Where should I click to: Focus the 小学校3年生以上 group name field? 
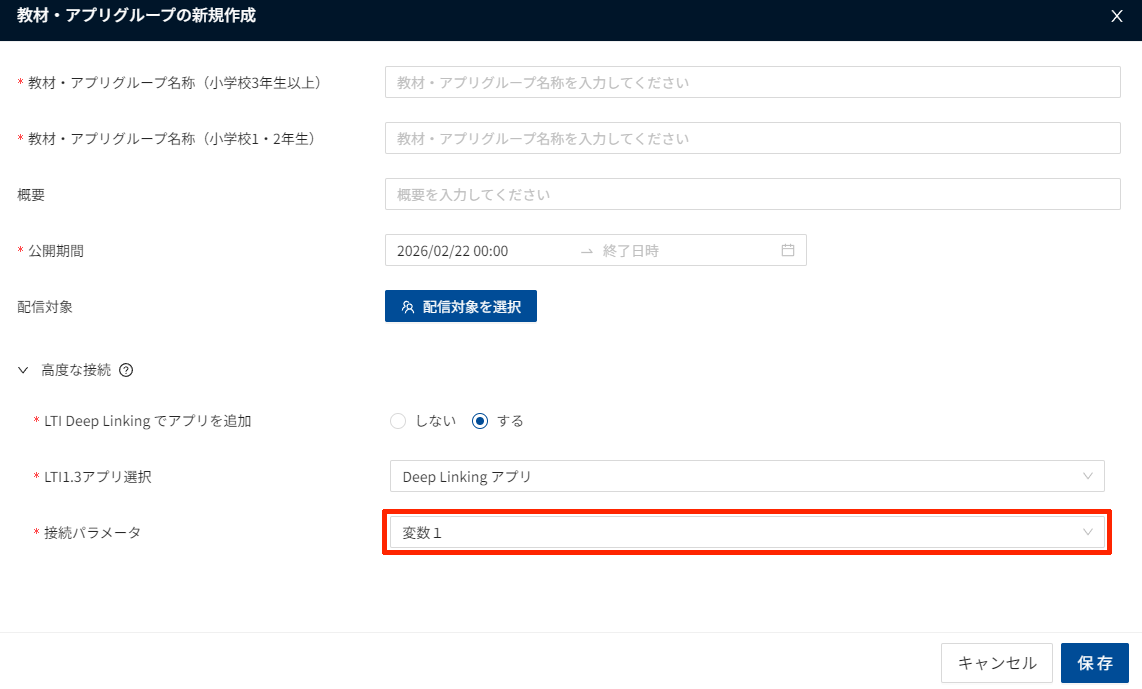[x=752, y=82]
